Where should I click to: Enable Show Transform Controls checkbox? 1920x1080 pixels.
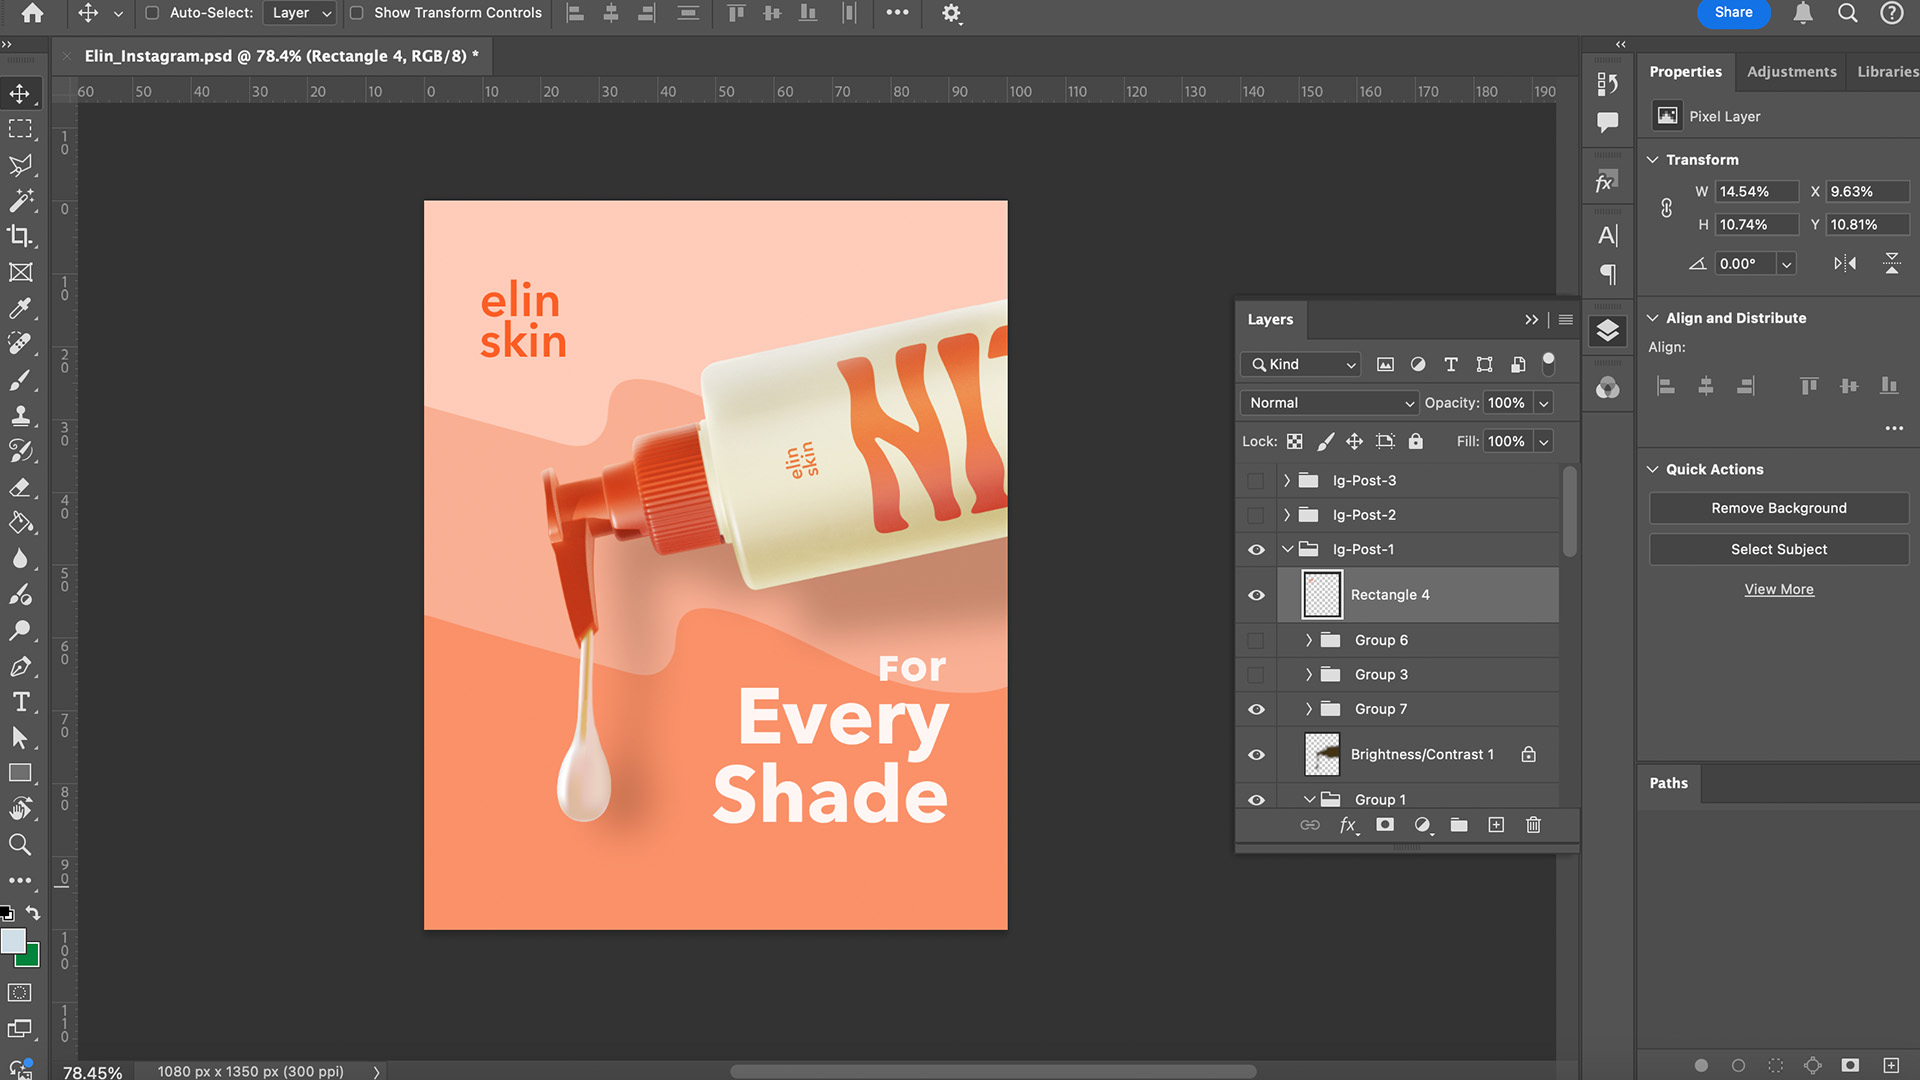tap(356, 13)
